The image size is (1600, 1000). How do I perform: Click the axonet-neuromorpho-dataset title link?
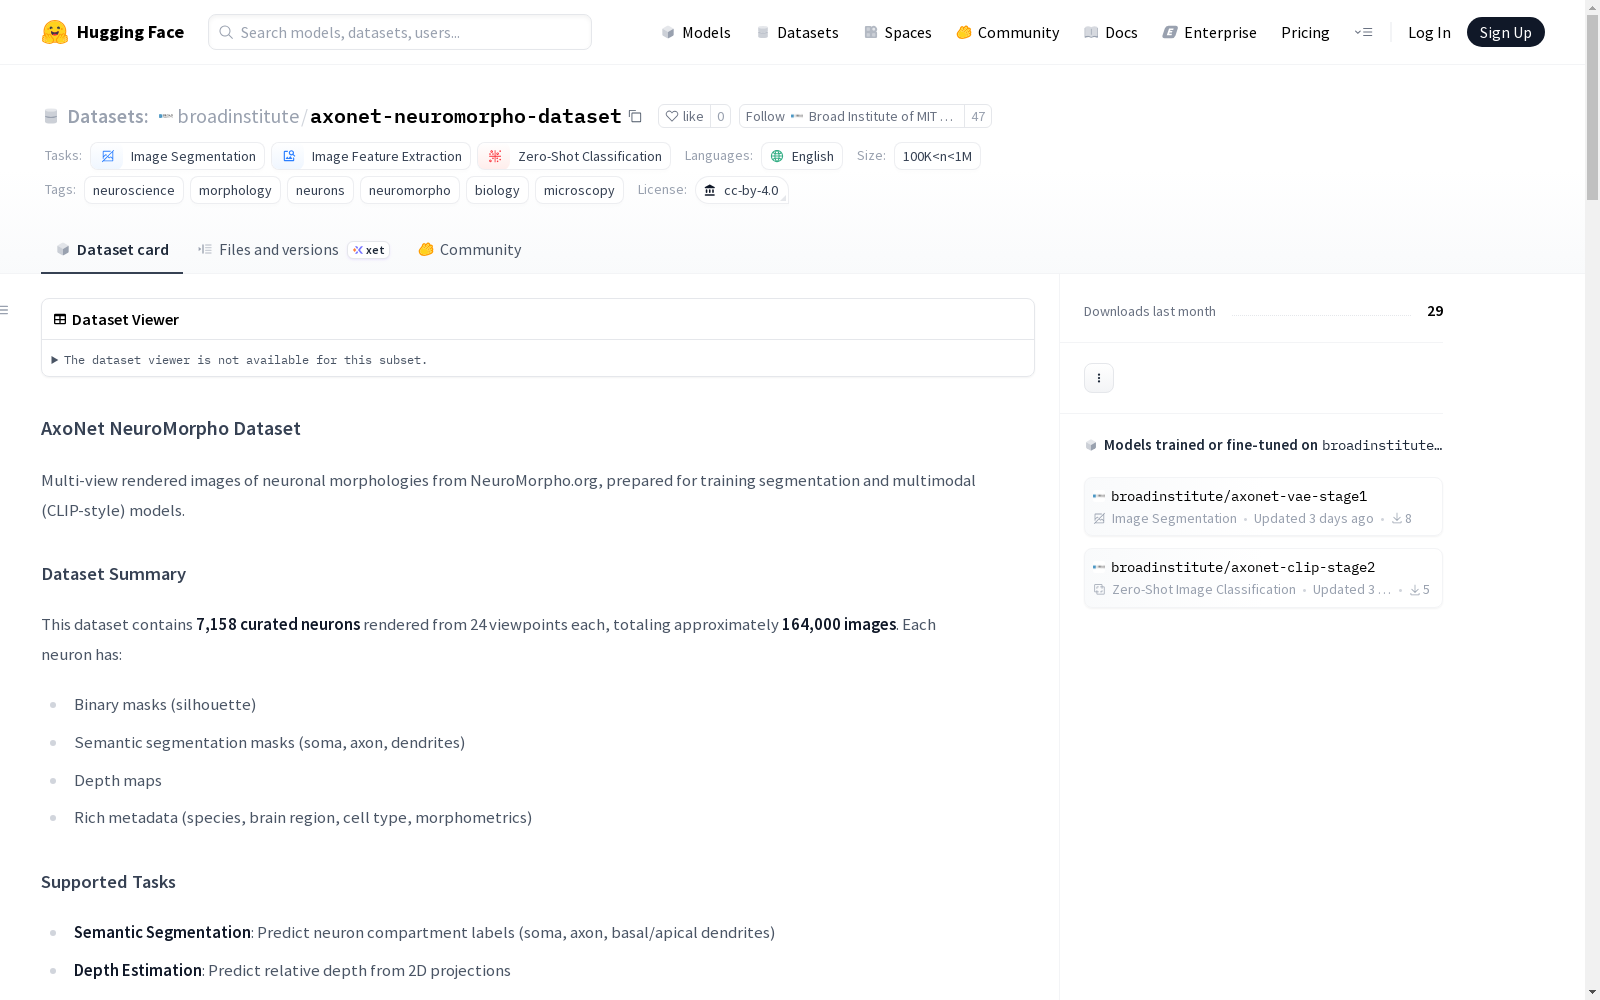(x=466, y=116)
